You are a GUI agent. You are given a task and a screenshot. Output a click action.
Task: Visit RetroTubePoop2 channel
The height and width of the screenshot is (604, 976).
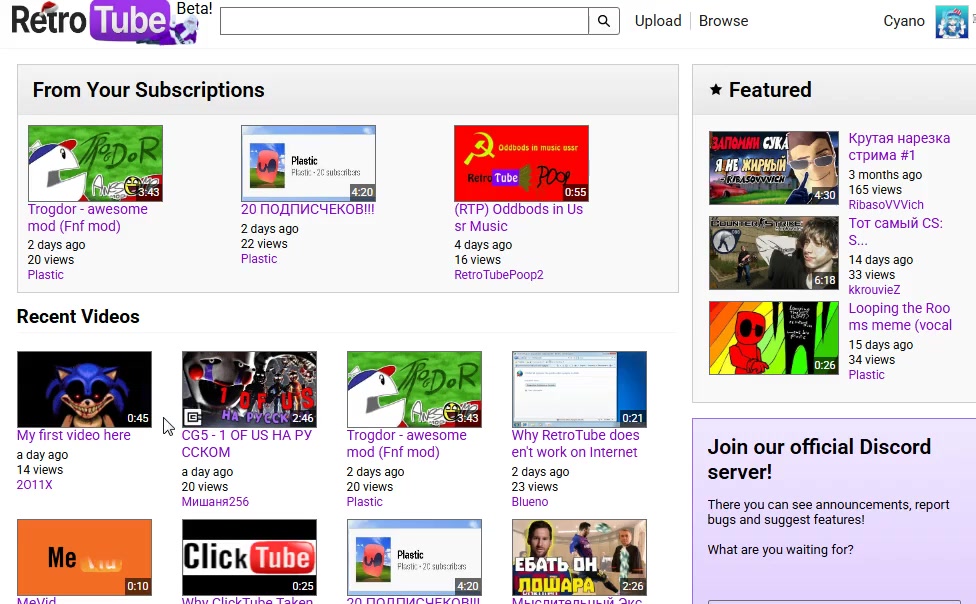coord(498,275)
